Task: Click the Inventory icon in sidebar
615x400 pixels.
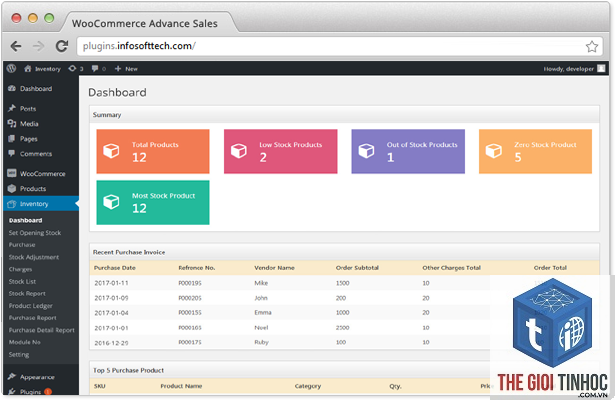Action: pos(12,204)
